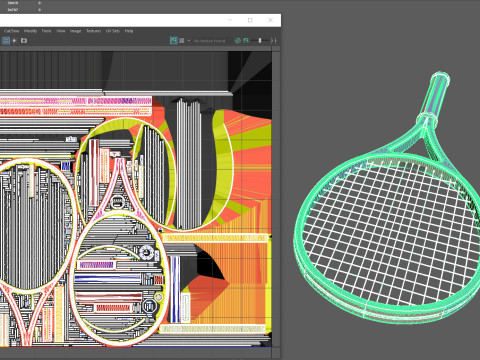The height and width of the screenshot is (360, 480).
Task: Open the Image menu
Action: pyautogui.click(x=76, y=31)
